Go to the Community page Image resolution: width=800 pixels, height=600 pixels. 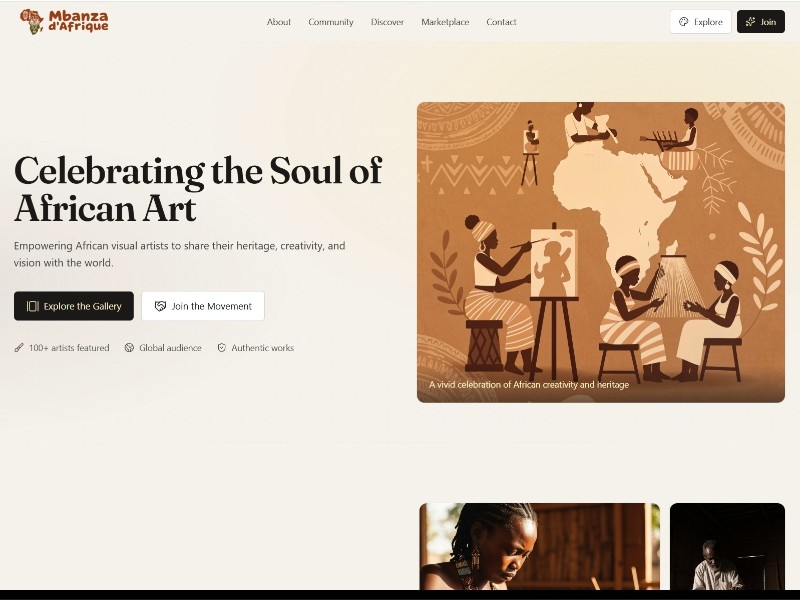coord(331,22)
